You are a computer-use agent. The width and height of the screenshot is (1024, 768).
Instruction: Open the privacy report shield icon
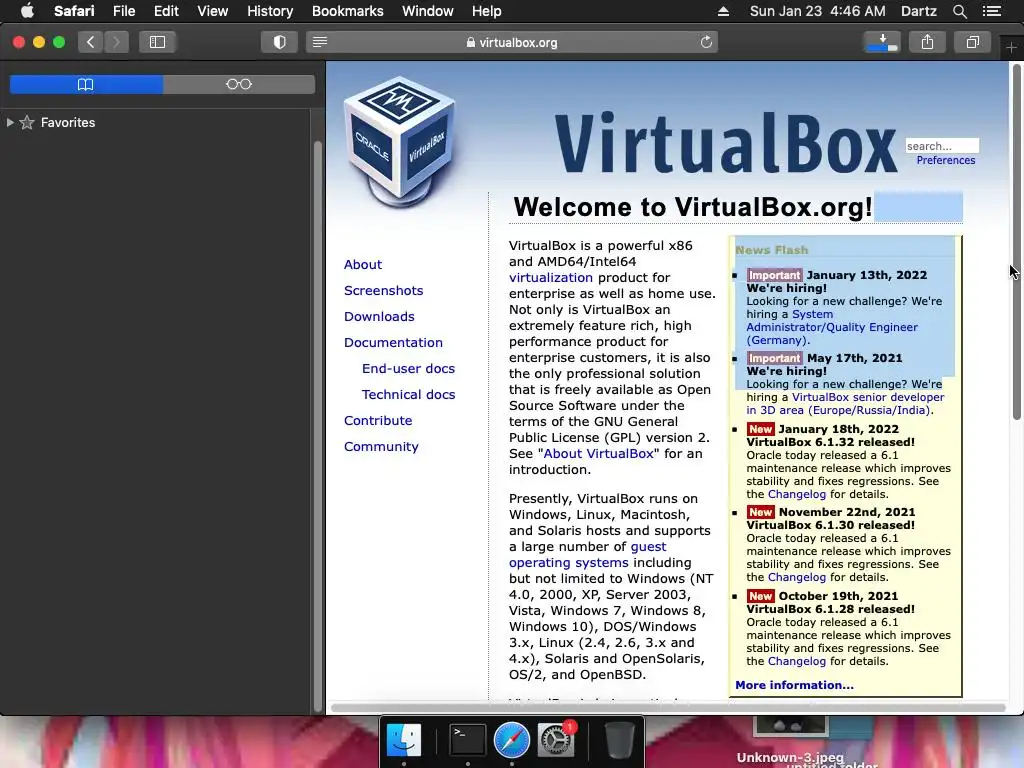pyautogui.click(x=280, y=42)
